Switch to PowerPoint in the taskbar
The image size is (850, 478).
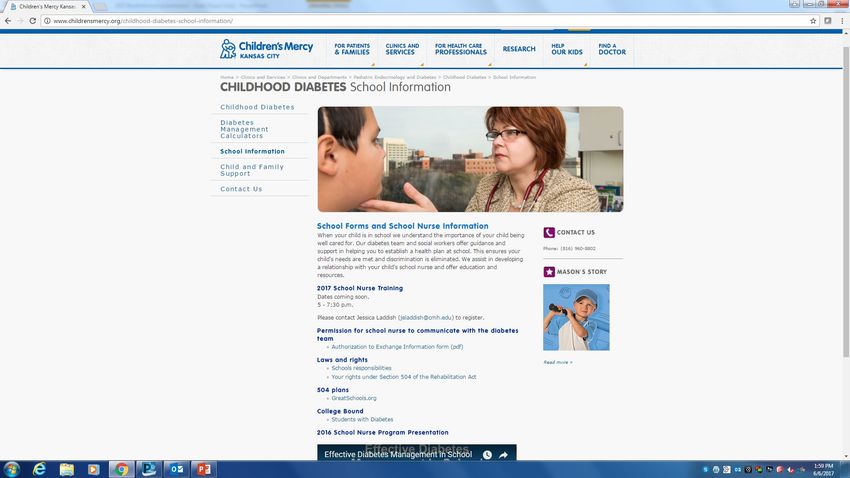pyautogui.click(x=204, y=469)
